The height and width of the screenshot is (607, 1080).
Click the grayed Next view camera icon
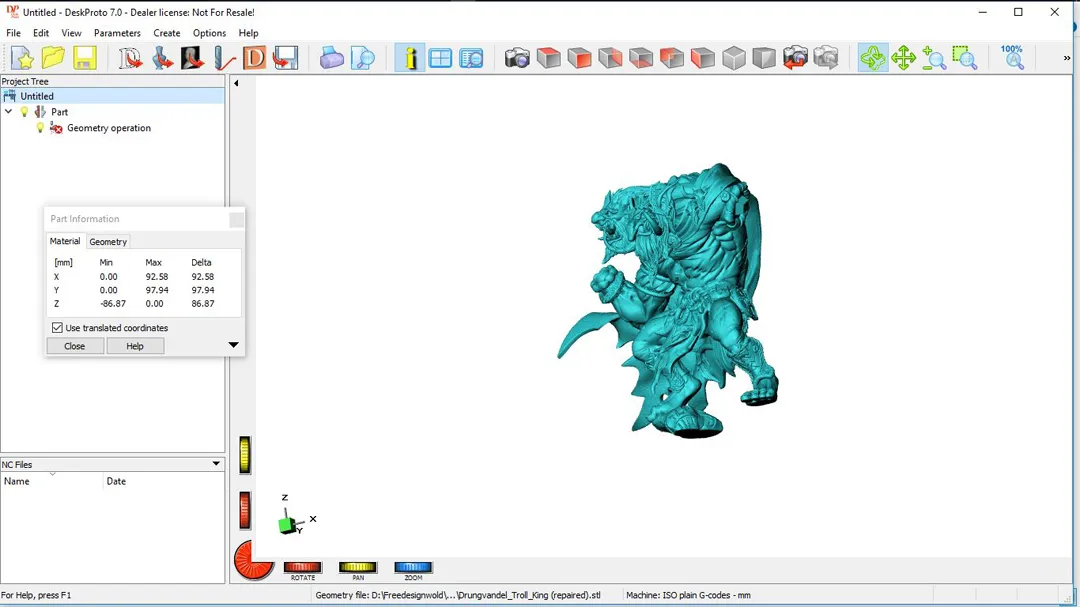pos(826,58)
